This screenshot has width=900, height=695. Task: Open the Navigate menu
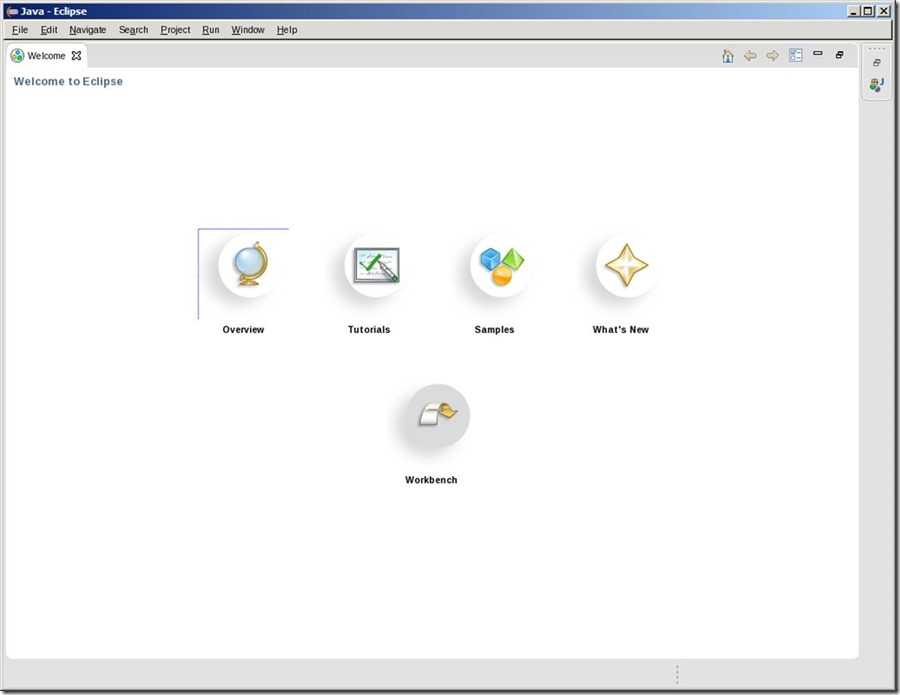point(88,30)
